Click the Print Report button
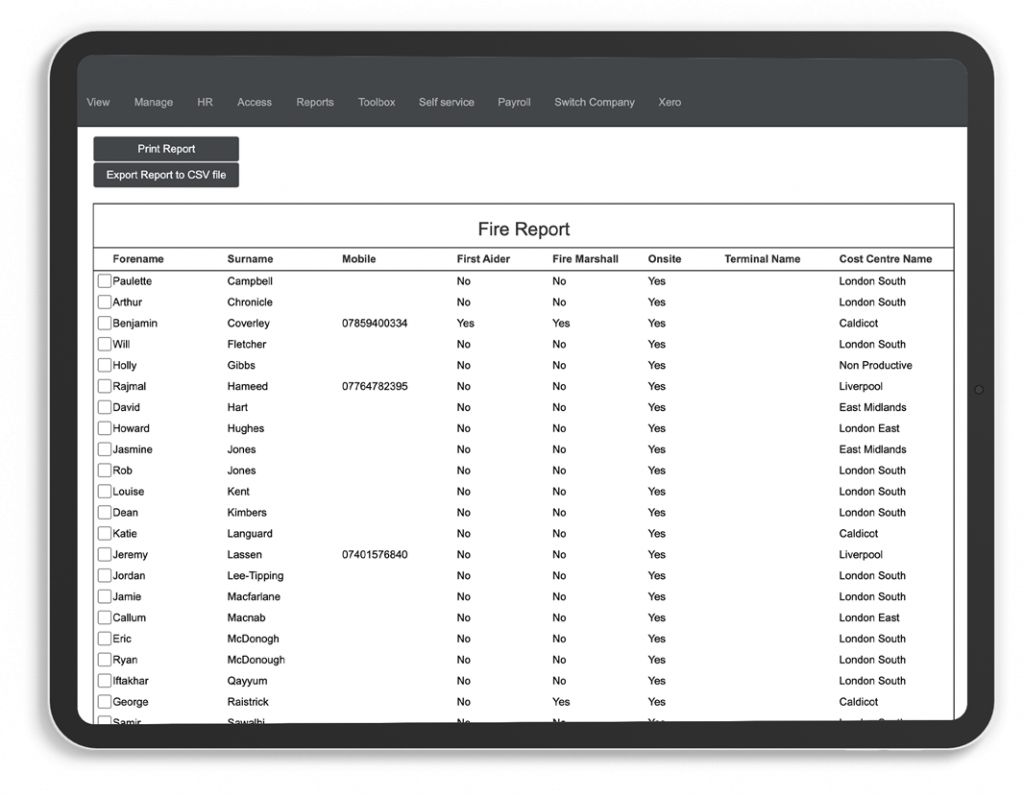1024x797 pixels. (x=166, y=149)
